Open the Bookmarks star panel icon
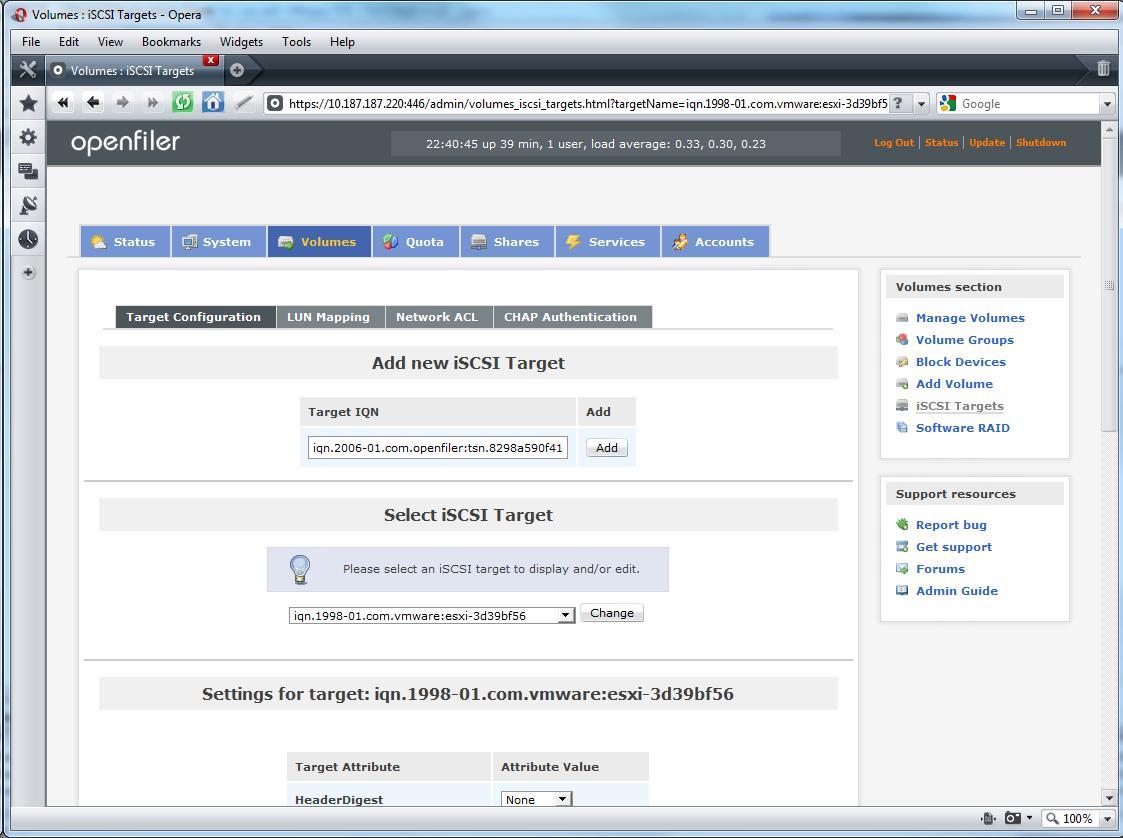This screenshot has width=1123, height=838. (28, 103)
